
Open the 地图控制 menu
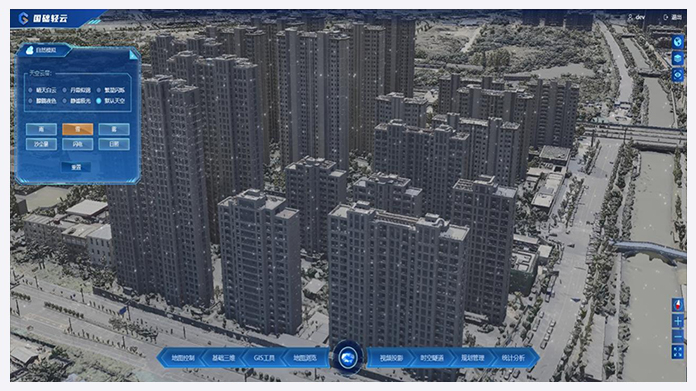pyautogui.click(x=183, y=358)
